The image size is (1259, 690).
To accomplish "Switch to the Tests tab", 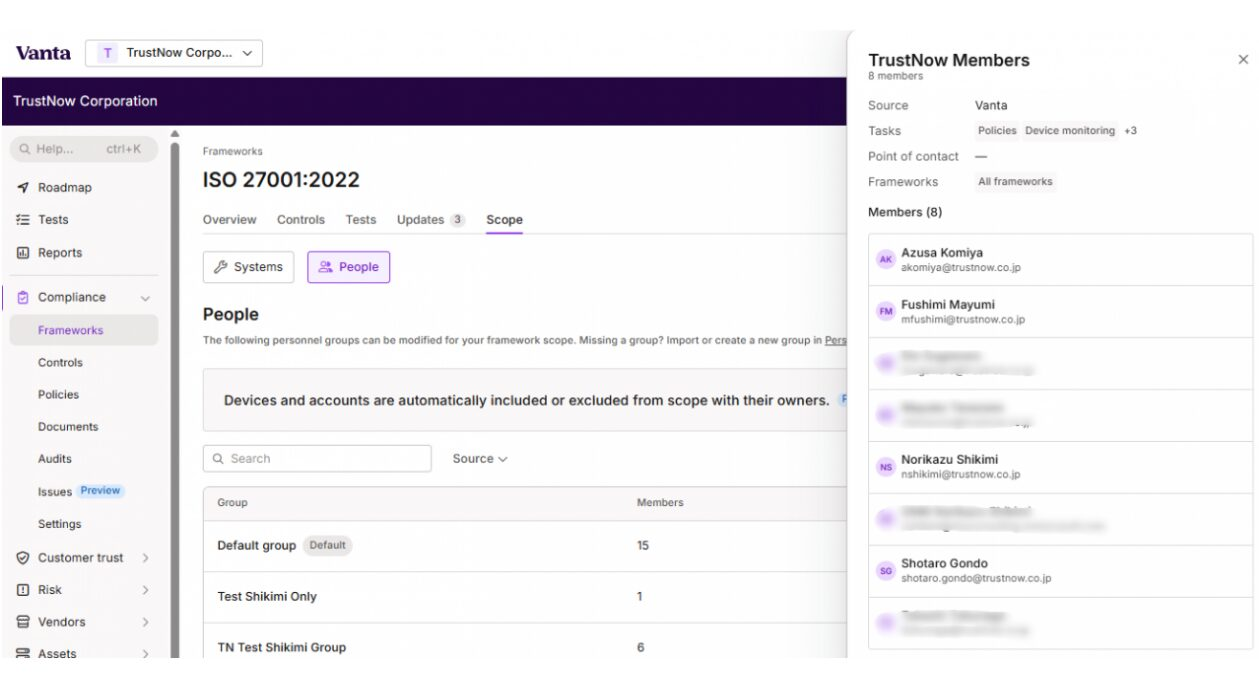I will pos(361,220).
